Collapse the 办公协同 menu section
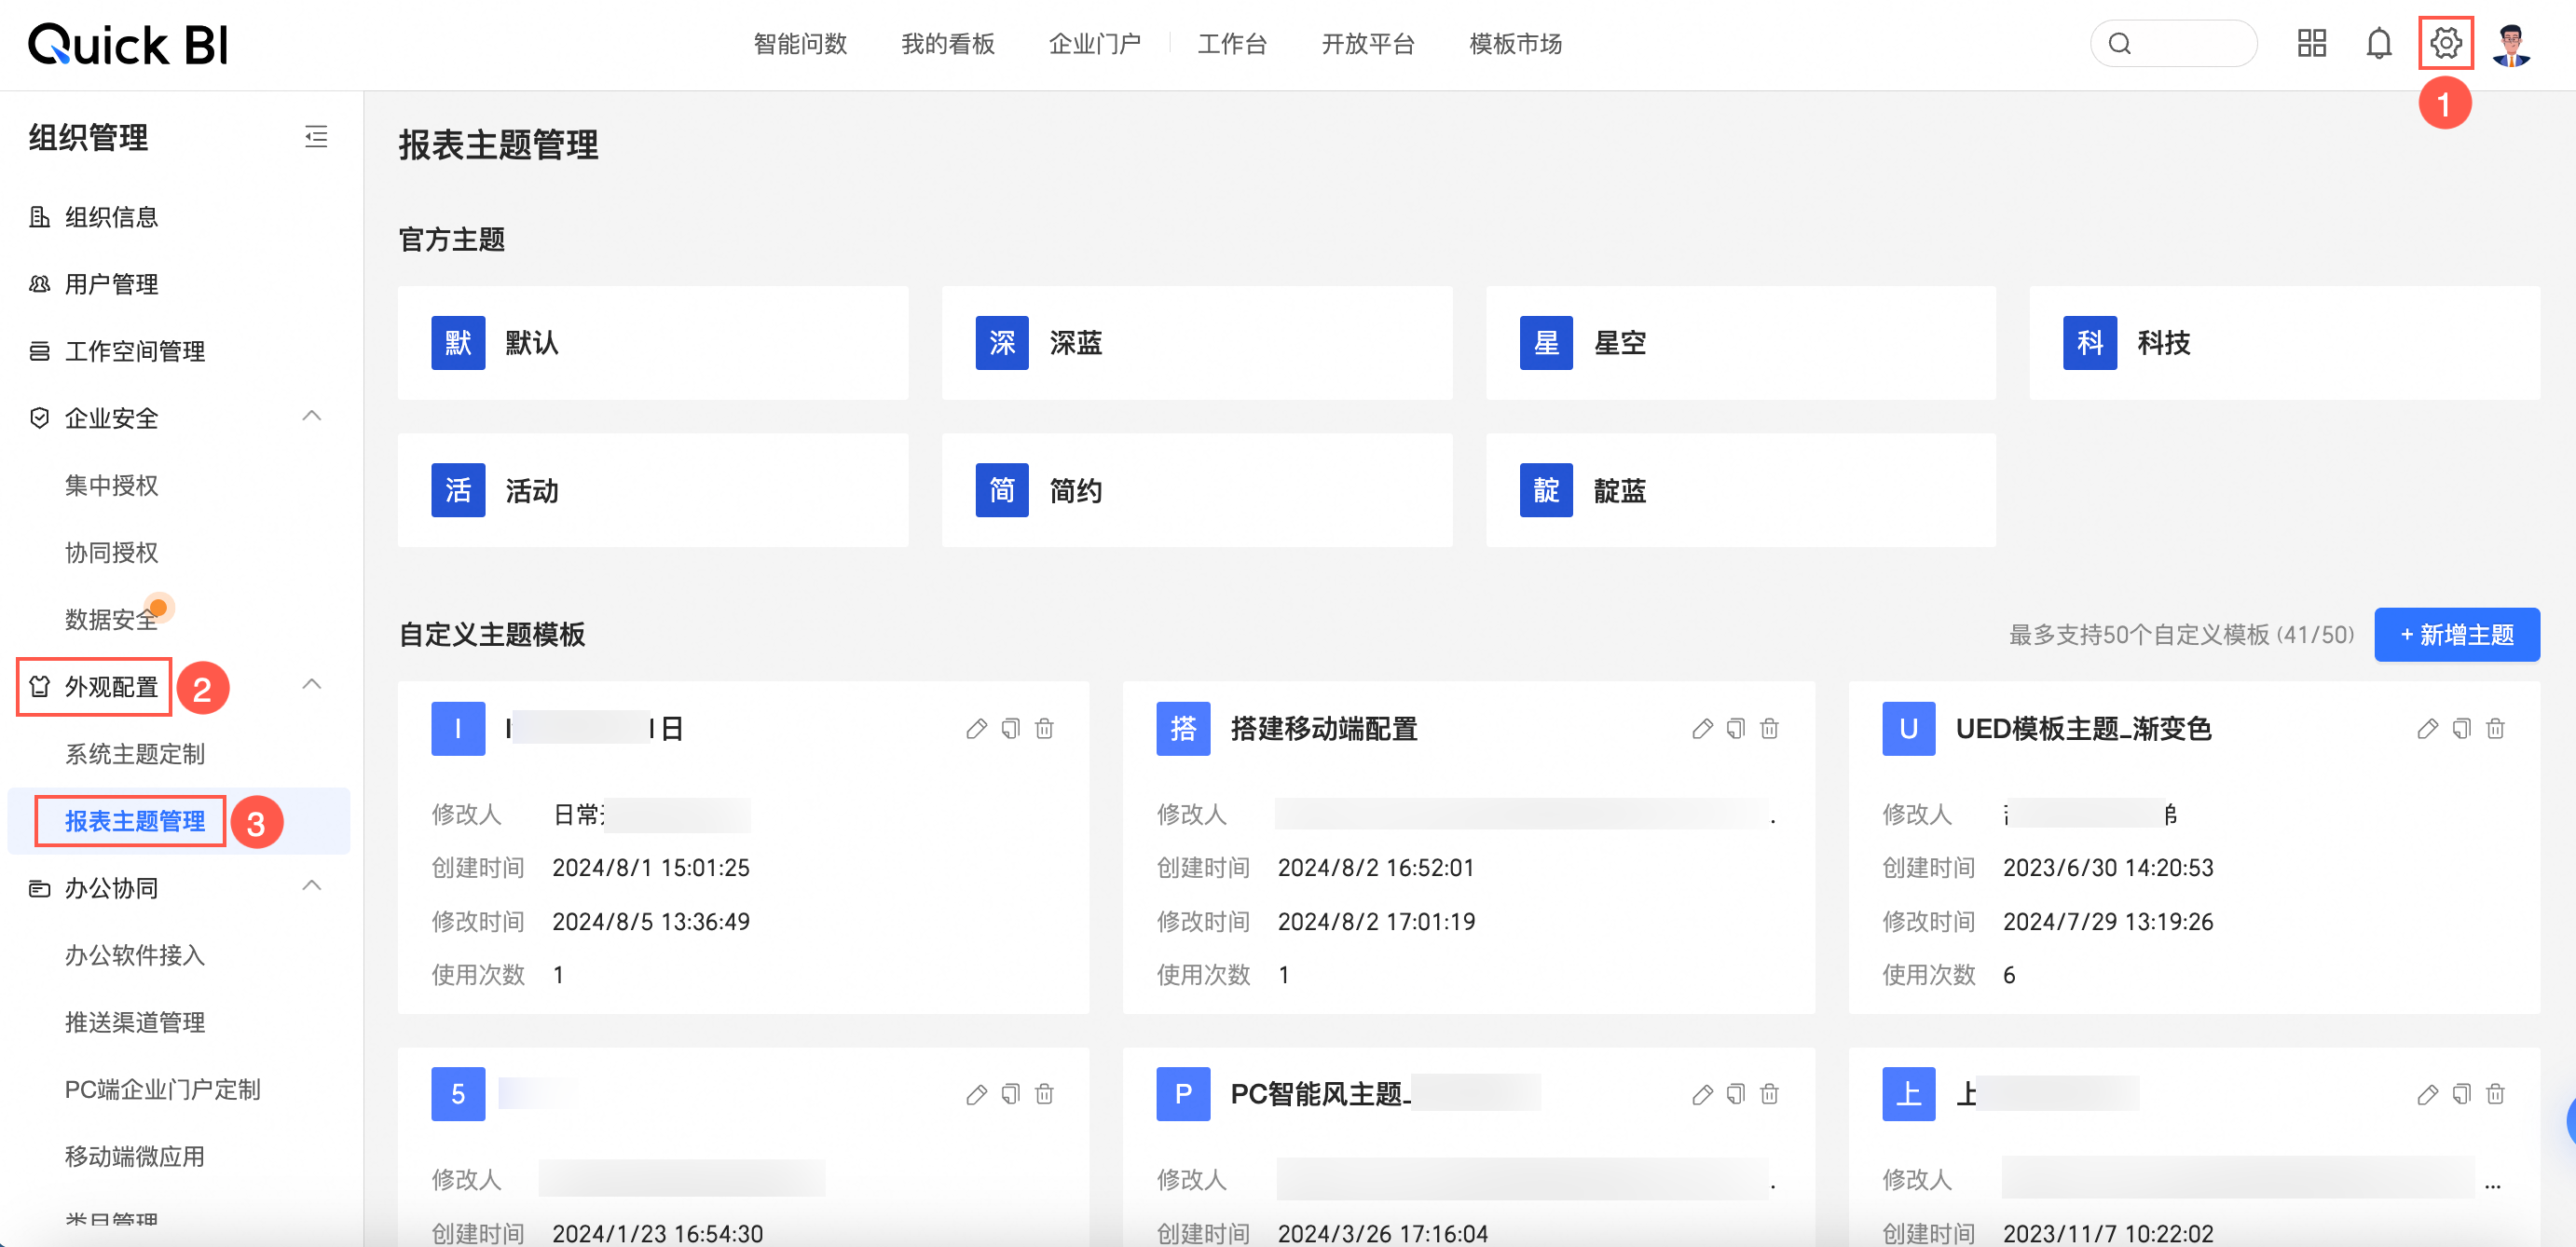The width and height of the screenshot is (2576, 1247). pos(312,886)
